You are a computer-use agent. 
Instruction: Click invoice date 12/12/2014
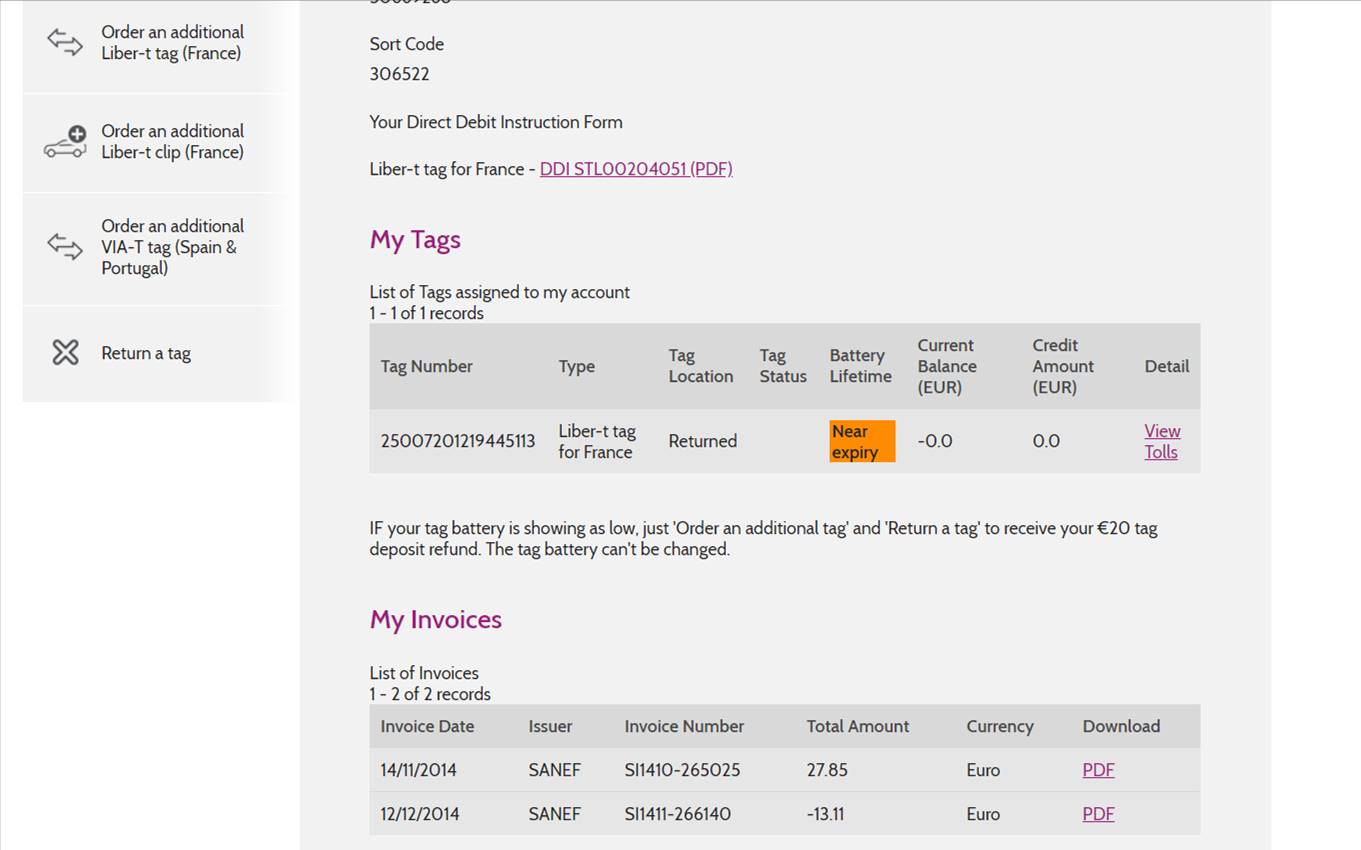coord(420,814)
